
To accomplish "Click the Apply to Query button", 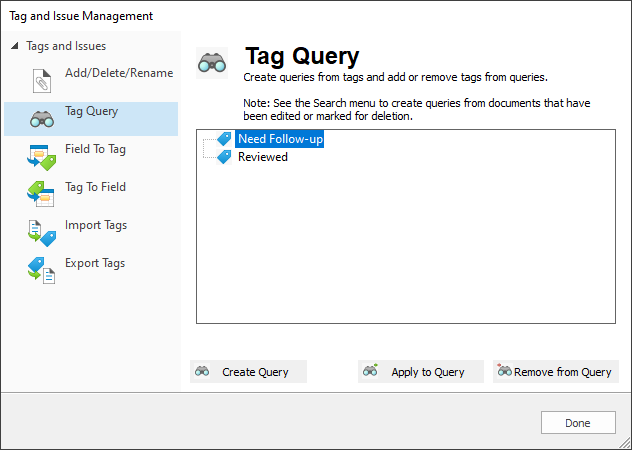I will click(x=421, y=371).
